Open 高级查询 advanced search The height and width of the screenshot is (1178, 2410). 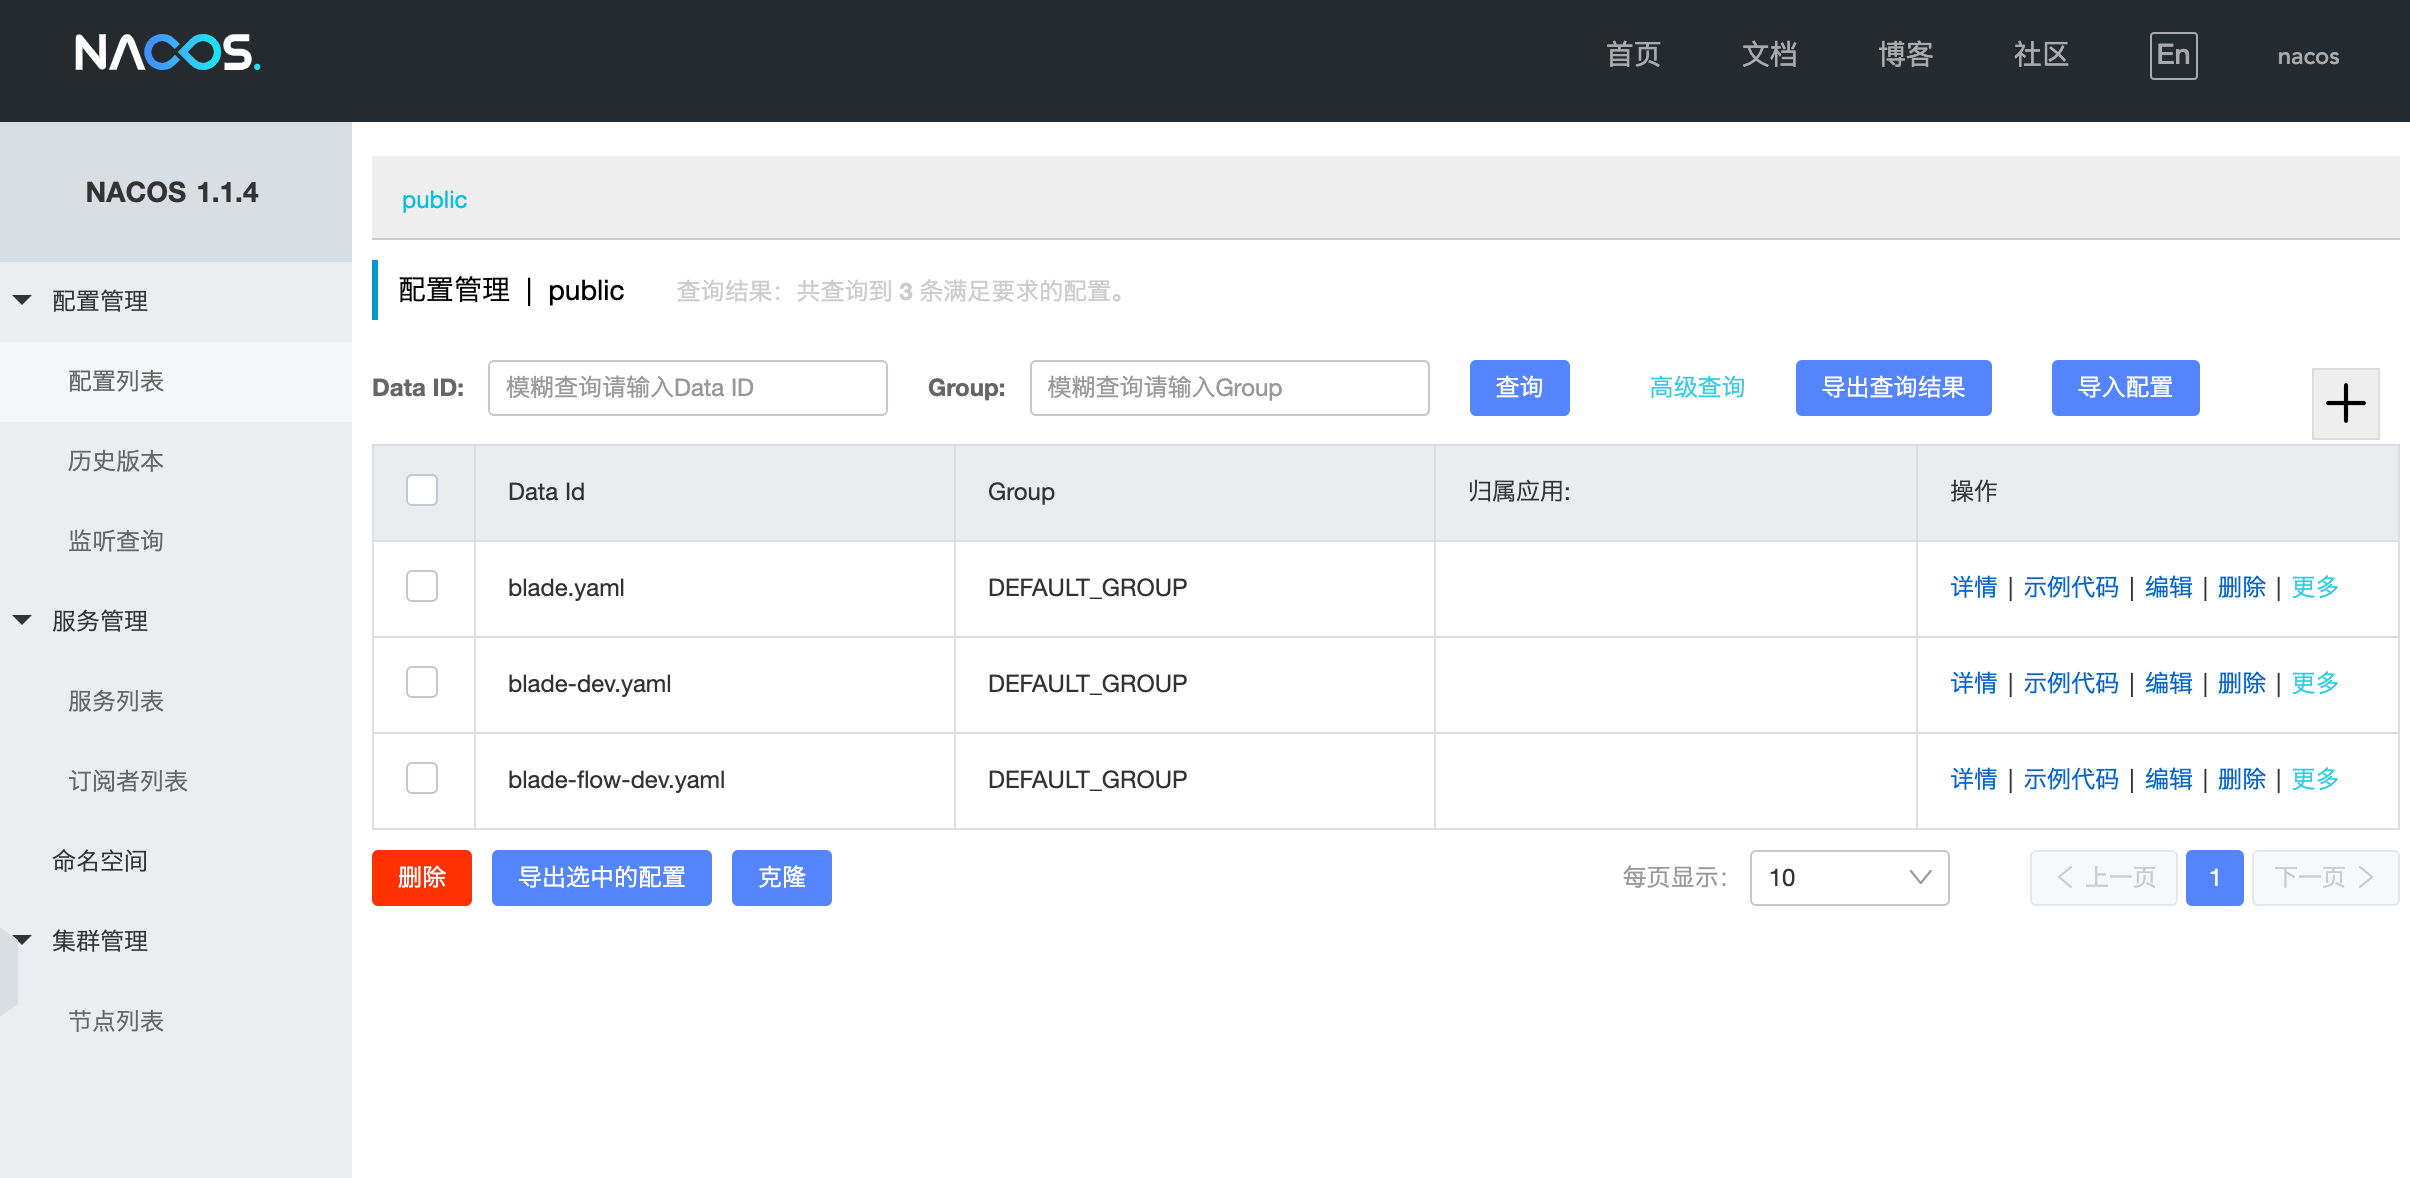click(x=1697, y=388)
